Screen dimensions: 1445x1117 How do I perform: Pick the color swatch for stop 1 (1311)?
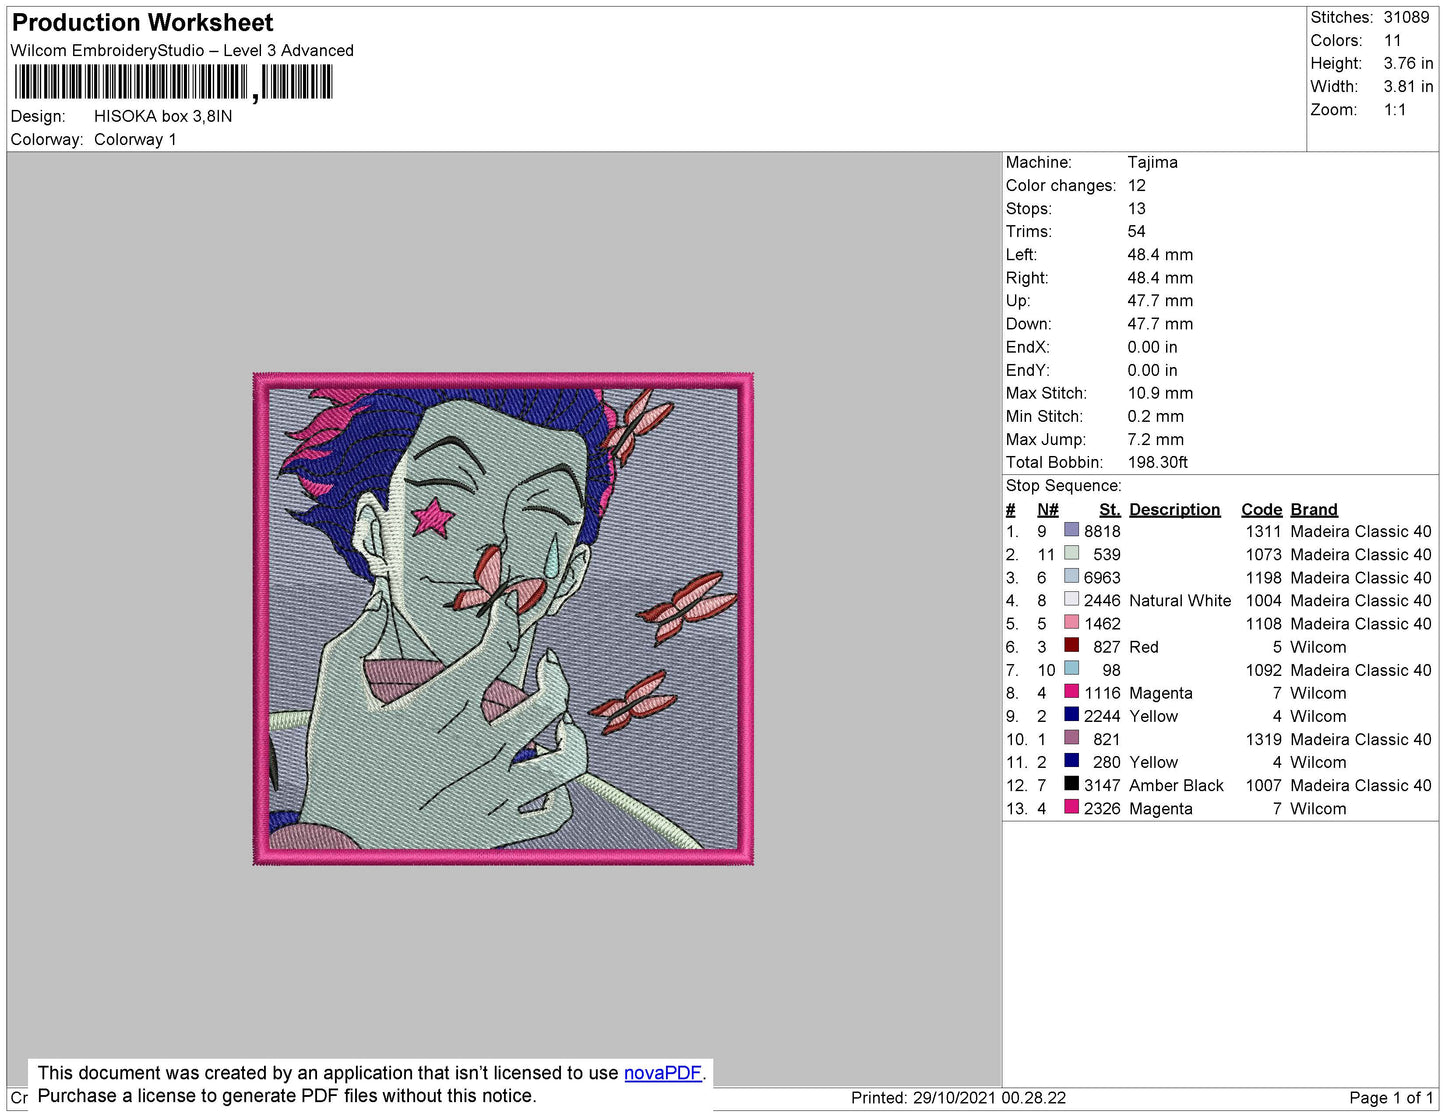(1072, 530)
